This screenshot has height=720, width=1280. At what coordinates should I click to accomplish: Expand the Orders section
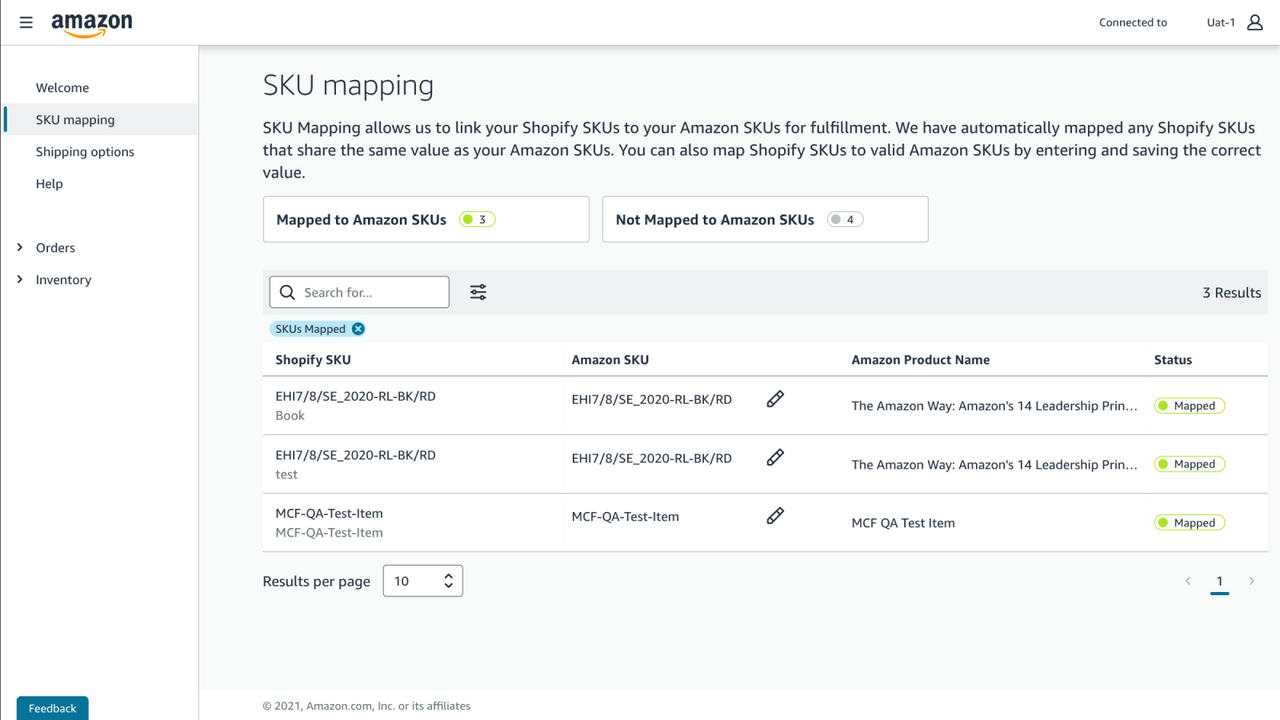tap(55, 247)
